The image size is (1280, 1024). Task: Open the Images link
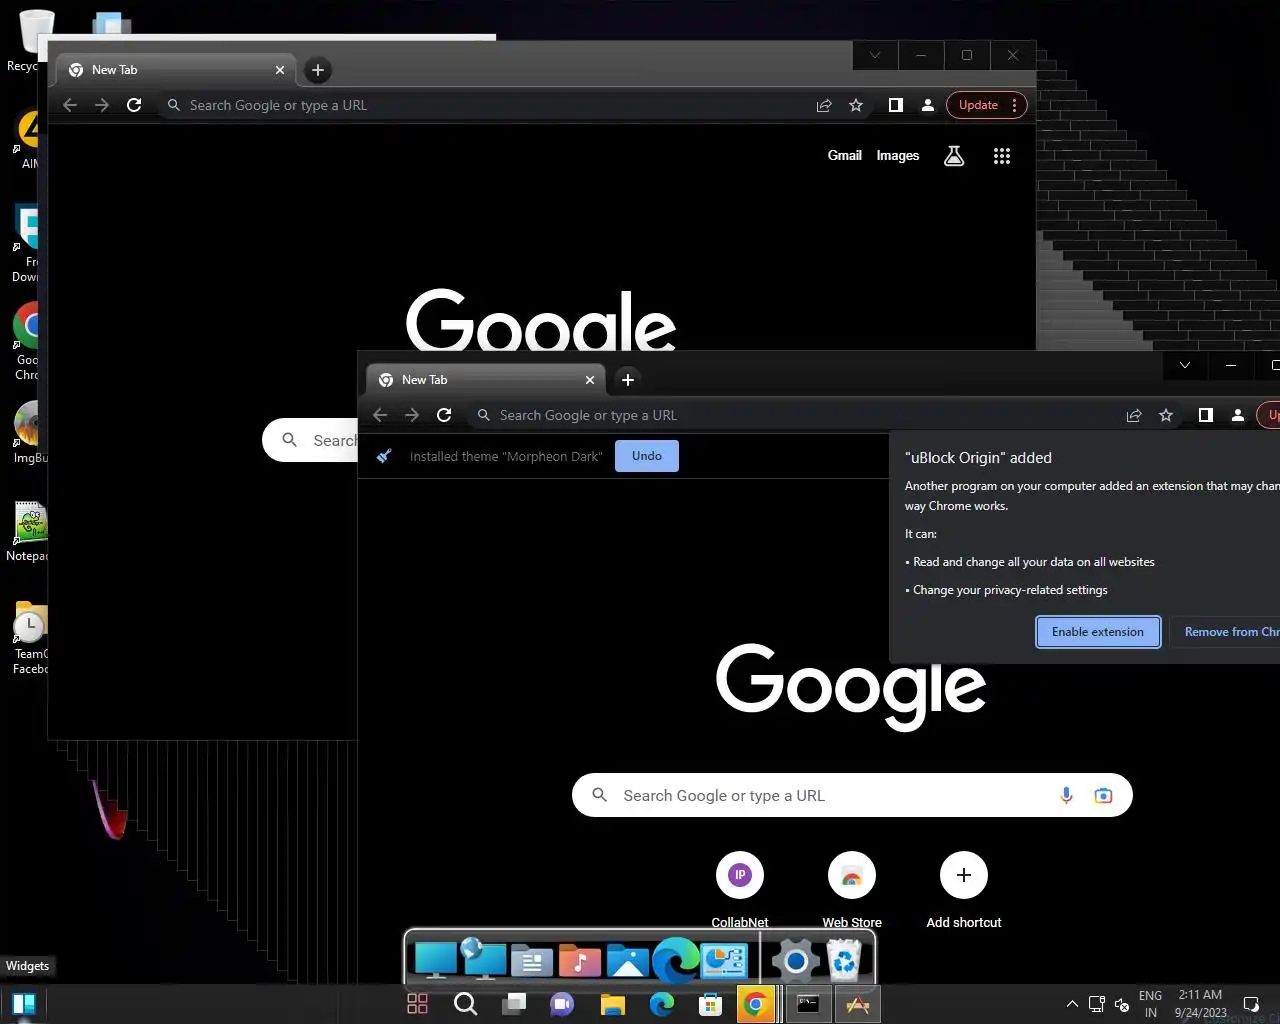tap(898, 155)
